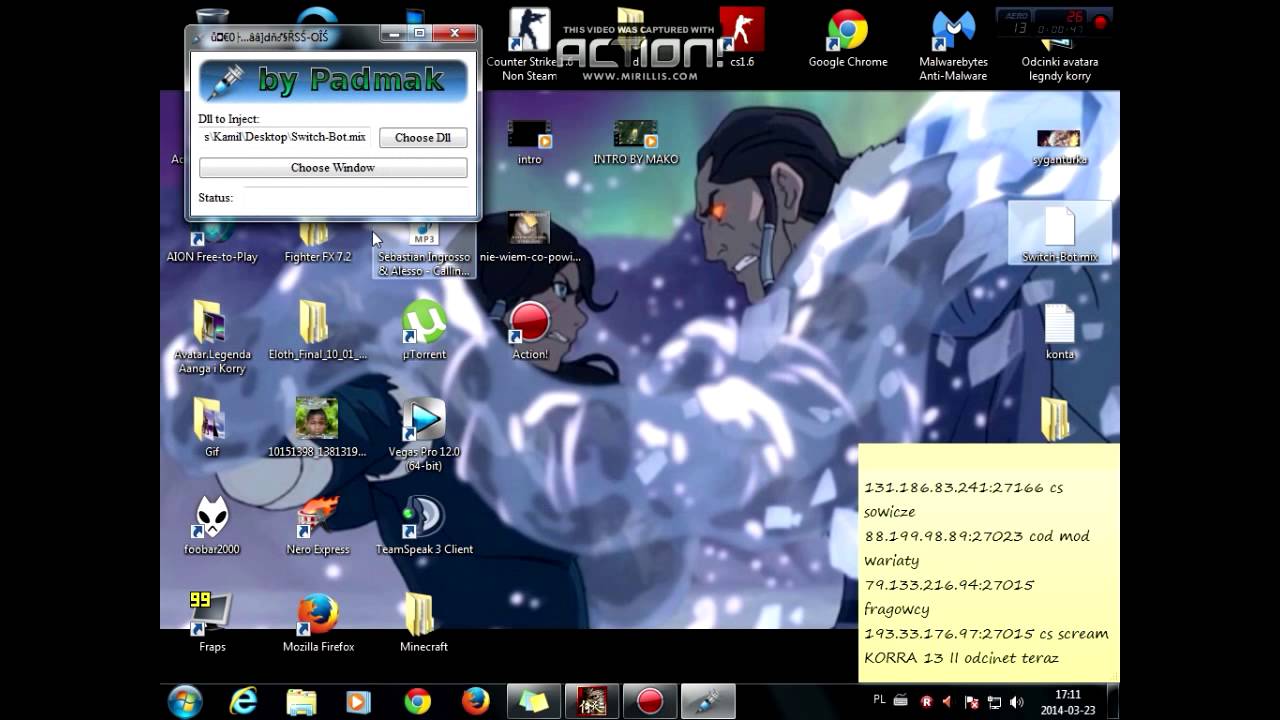Switch to the syringe injector taskbar button

(x=708, y=701)
